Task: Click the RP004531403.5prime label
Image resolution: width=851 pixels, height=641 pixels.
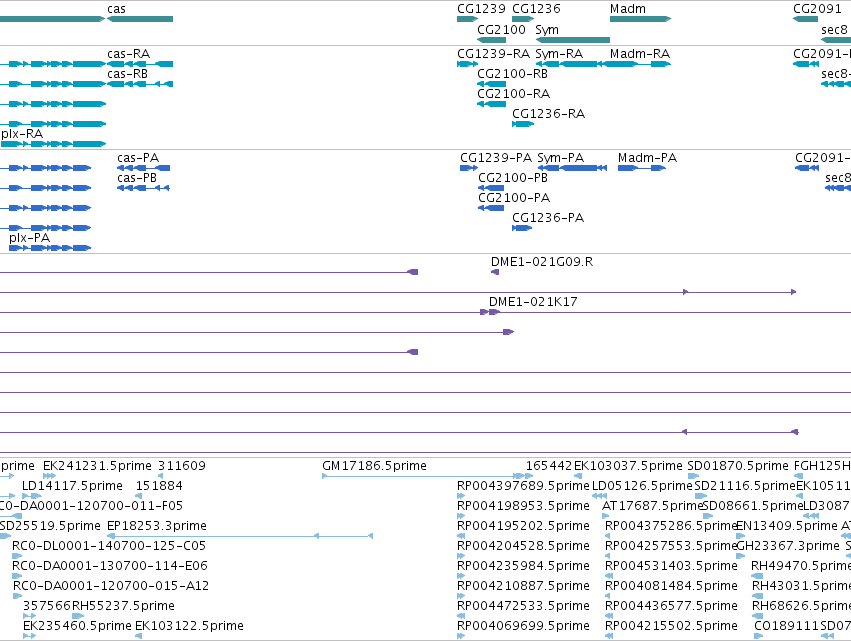Action: (671, 566)
